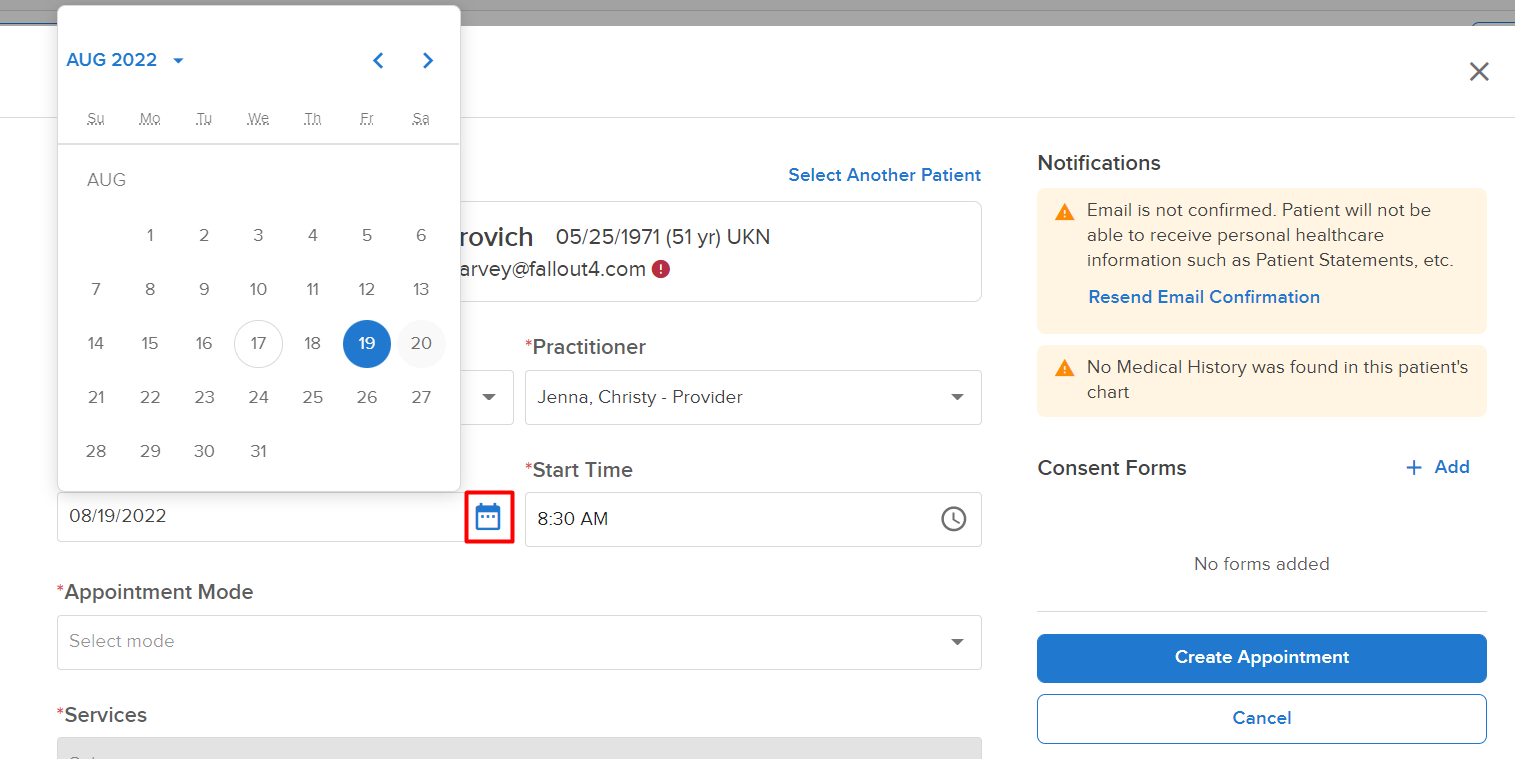
Task: Select August 12 in calendar
Action: coord(367,290)
